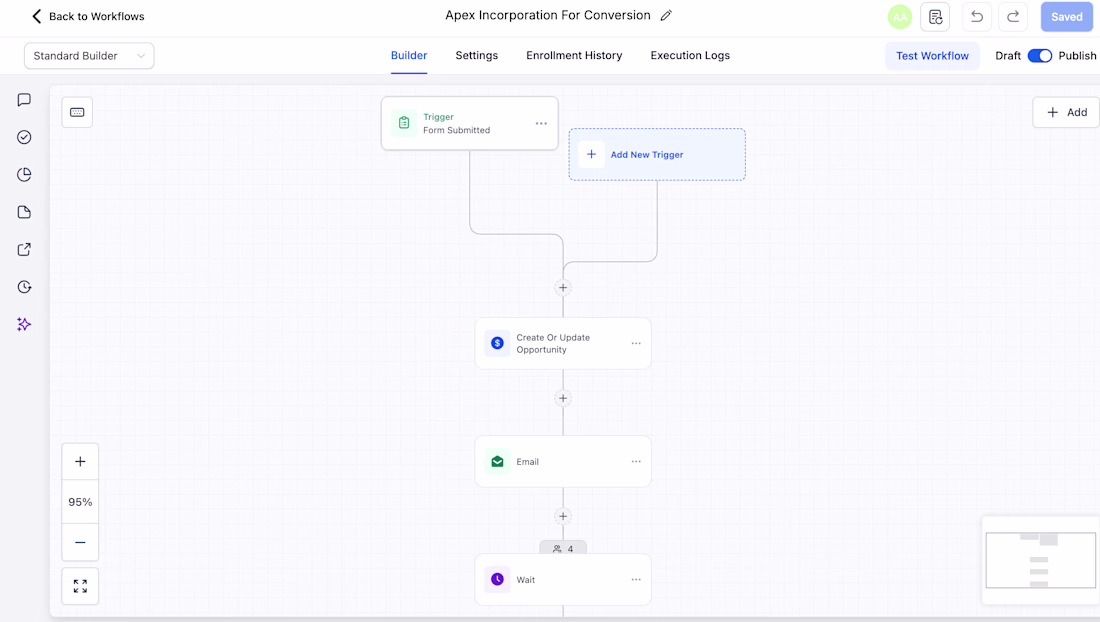1100x622 pixels.
Task: Click the redo arrow icon
Action: click(1013, 17)
